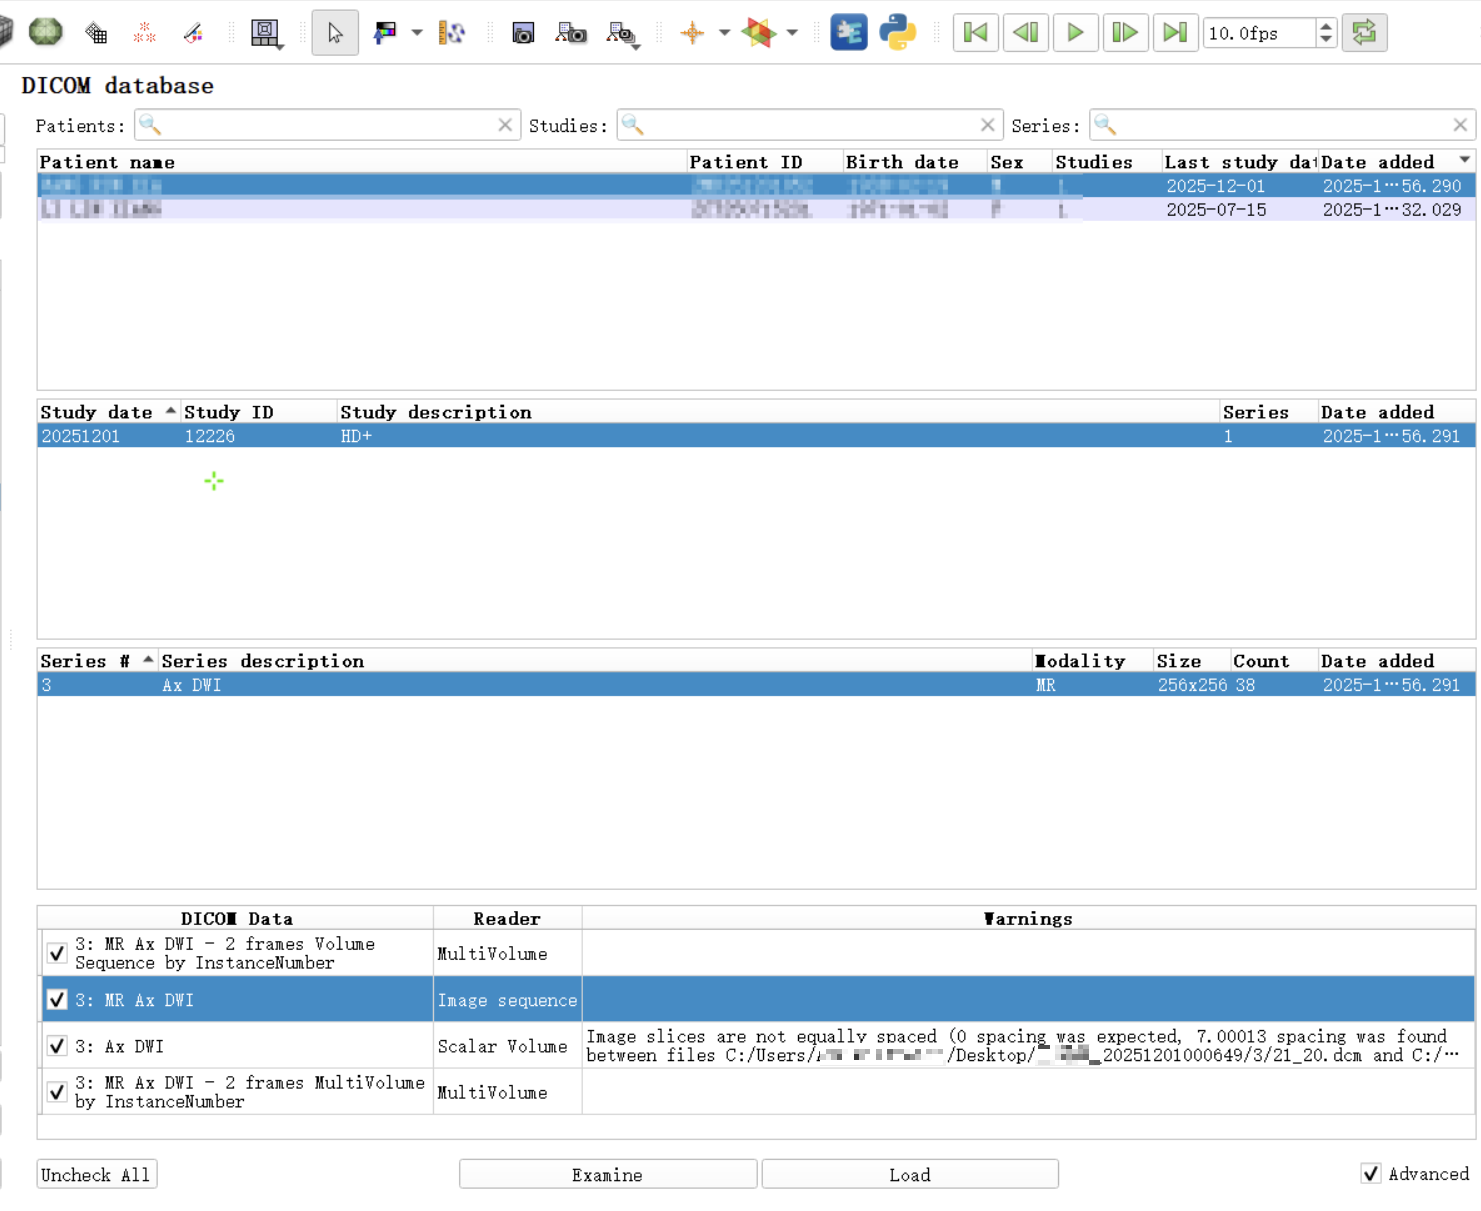Open the Python console icon
Image resolution: width=1481 pixels, height=1211 pixels.
coord(897,33)
